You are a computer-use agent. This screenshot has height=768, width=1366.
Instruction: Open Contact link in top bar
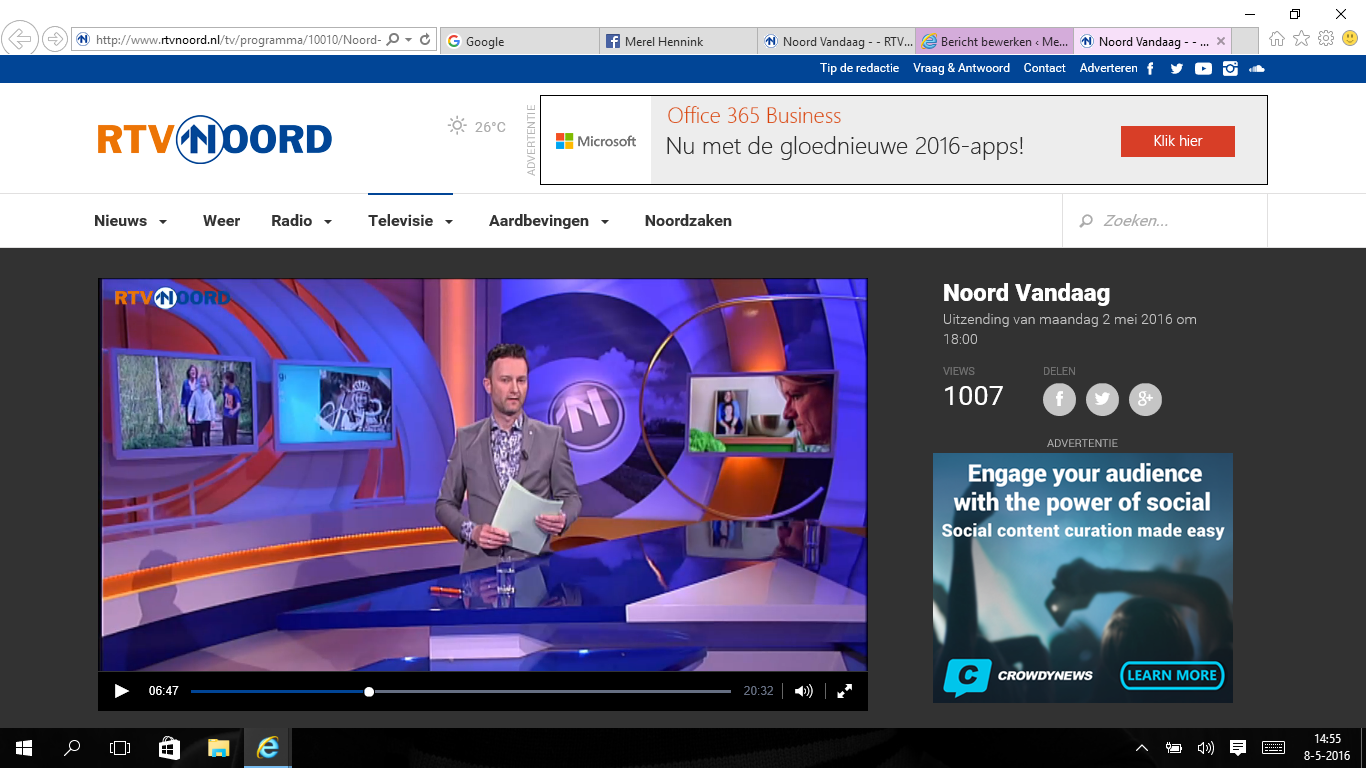[1044, 68]
